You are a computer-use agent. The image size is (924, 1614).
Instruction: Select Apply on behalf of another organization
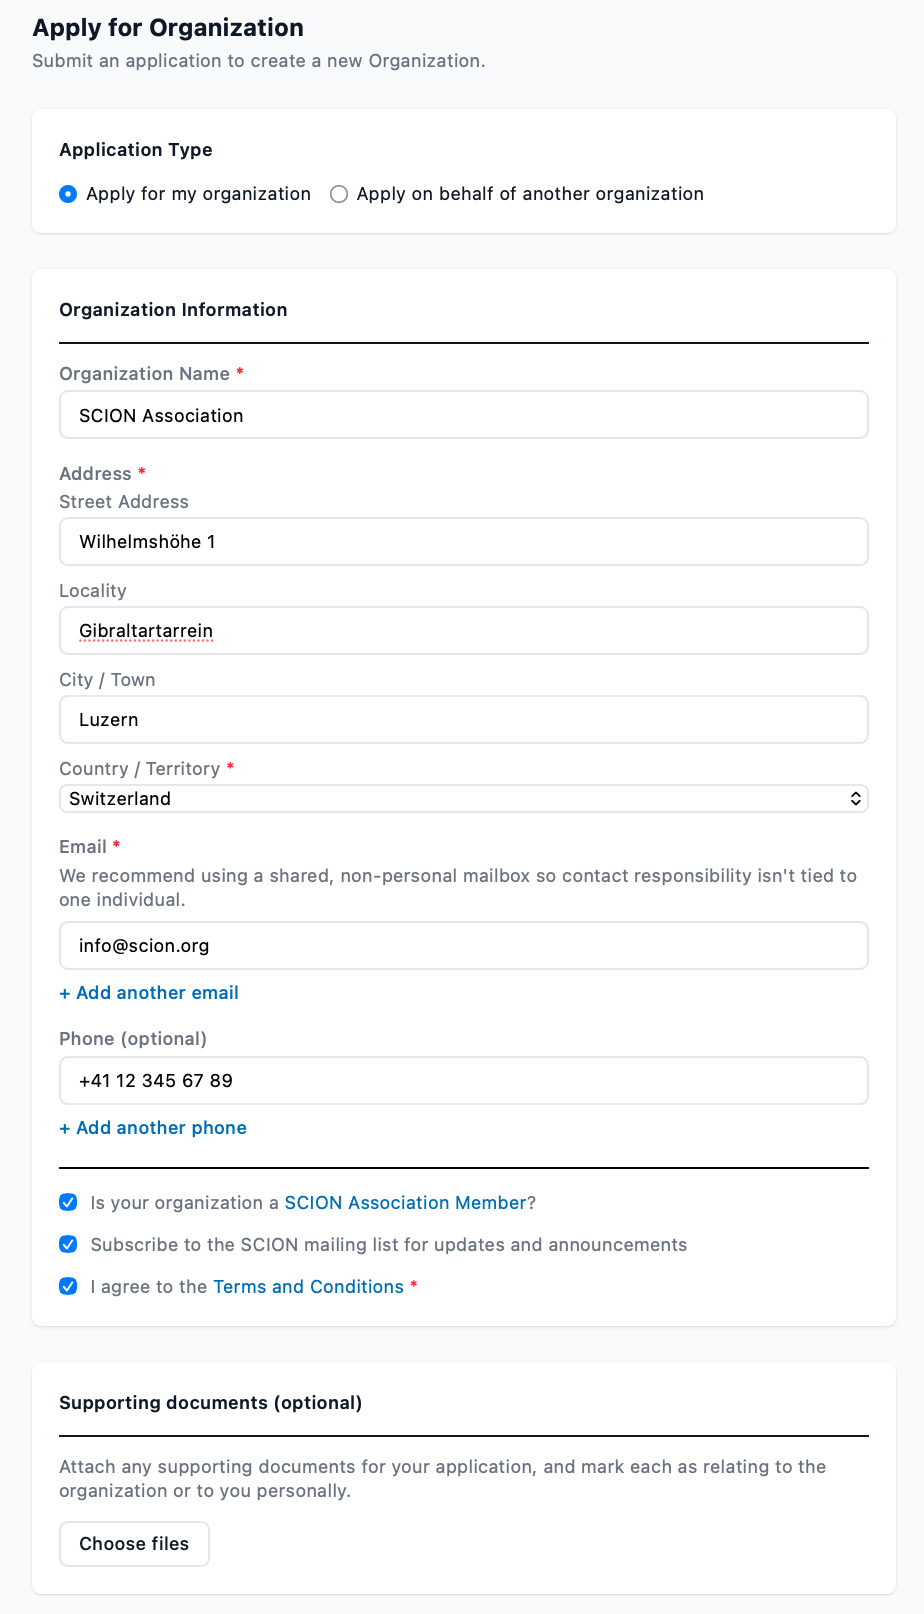point(339,194)
